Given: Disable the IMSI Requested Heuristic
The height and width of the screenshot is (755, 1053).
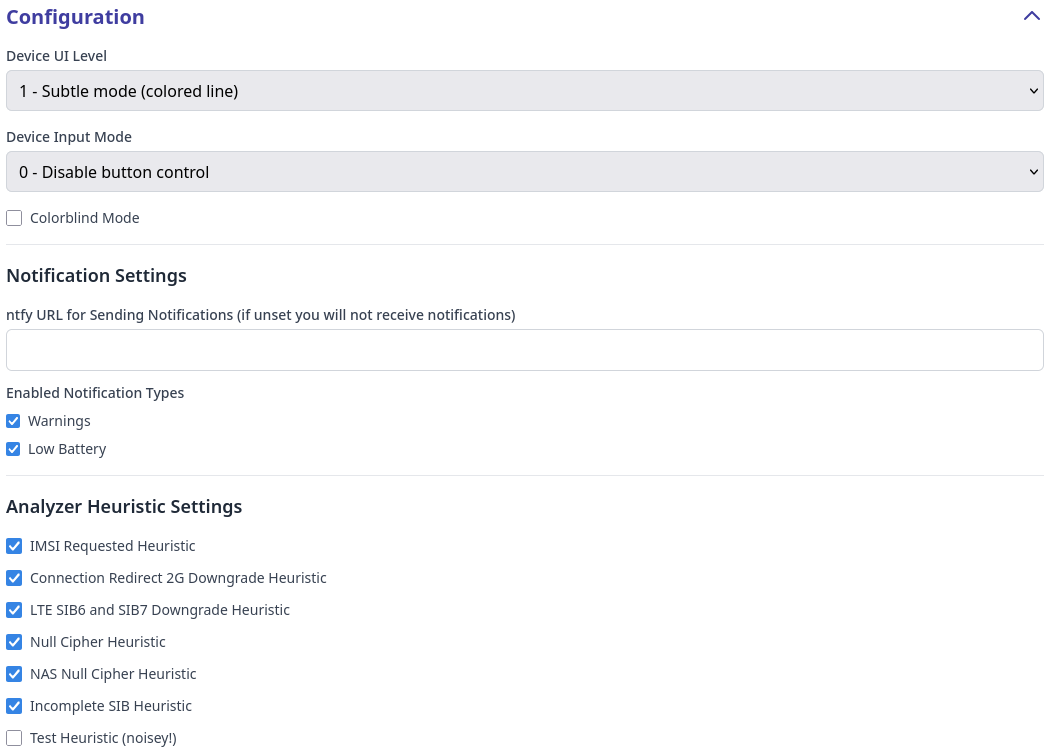Looking at the screenshot, I should pos(14,545).
